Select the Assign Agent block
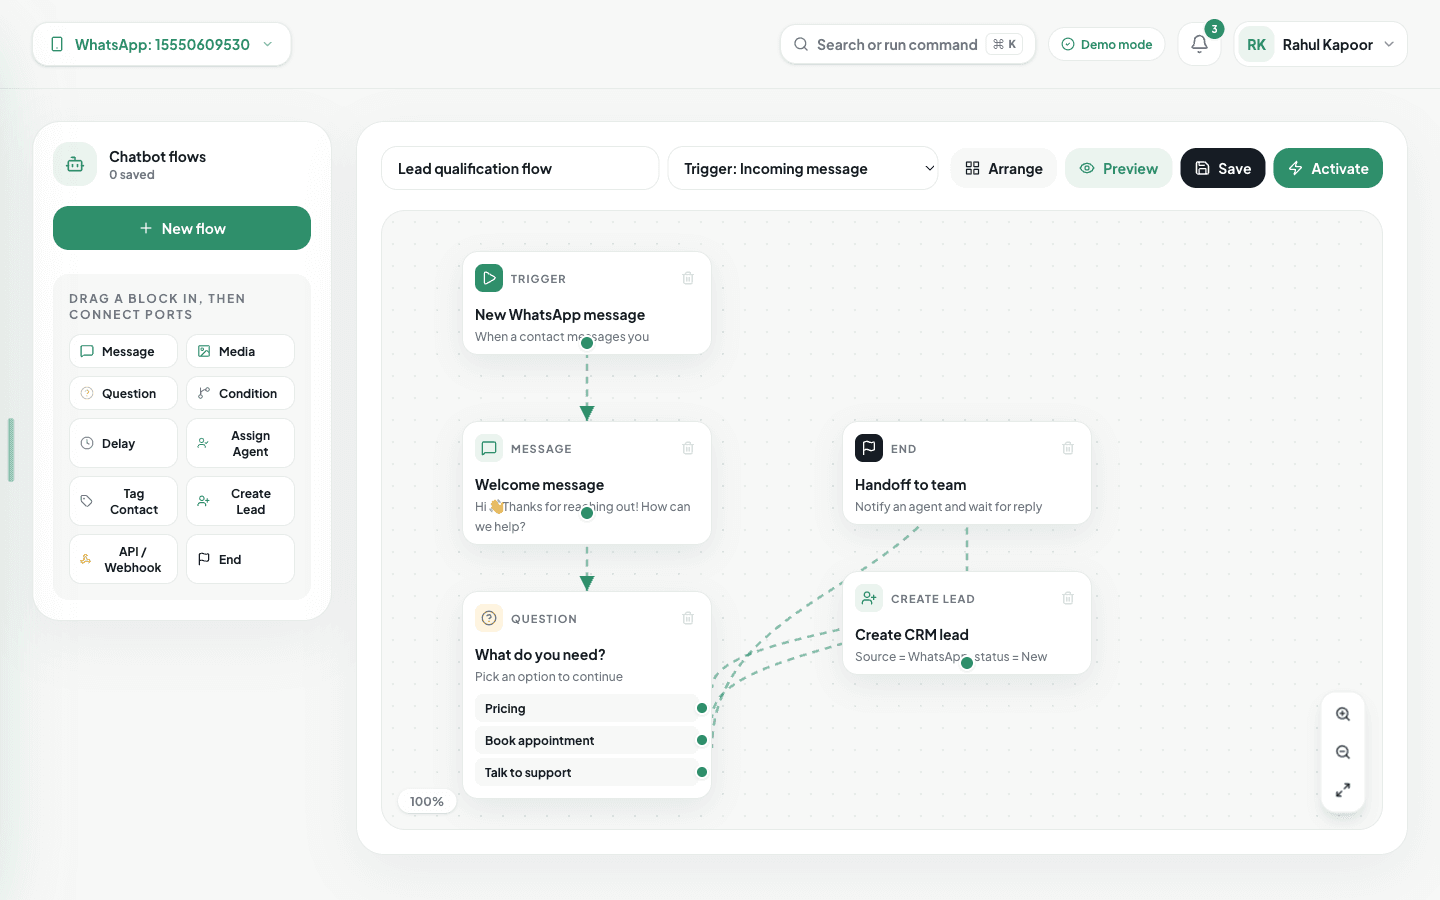The height and width of the screenshot is (900, 1440). coord(240,443)
